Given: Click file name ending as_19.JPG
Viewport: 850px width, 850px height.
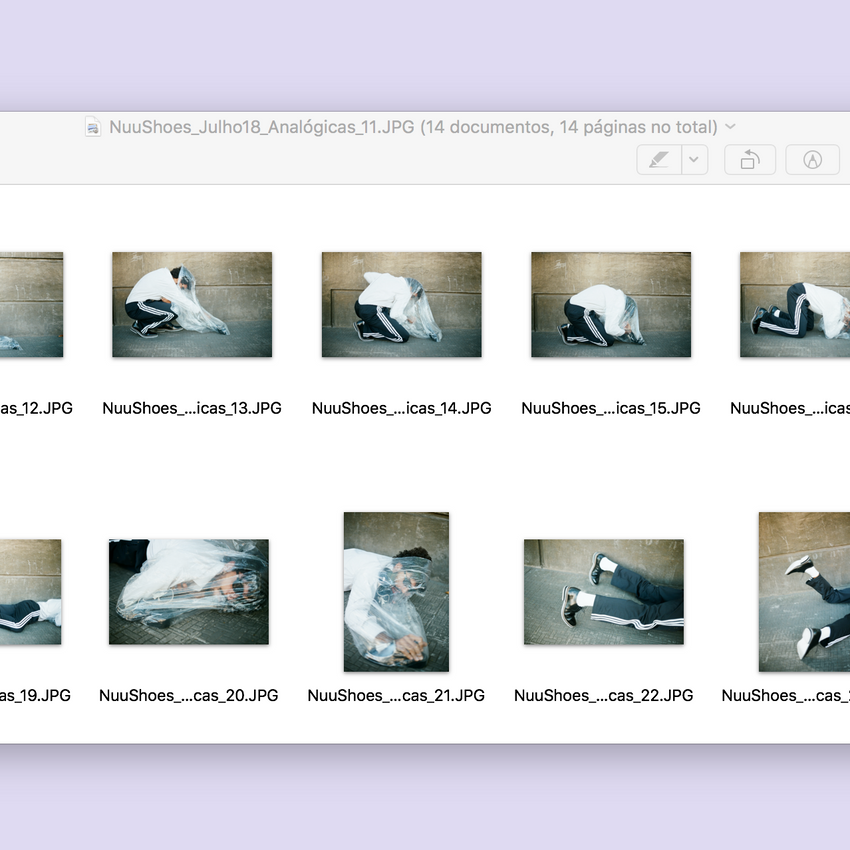Looking at the screenshot, I should pyautogui.click(x=35, y=696).
